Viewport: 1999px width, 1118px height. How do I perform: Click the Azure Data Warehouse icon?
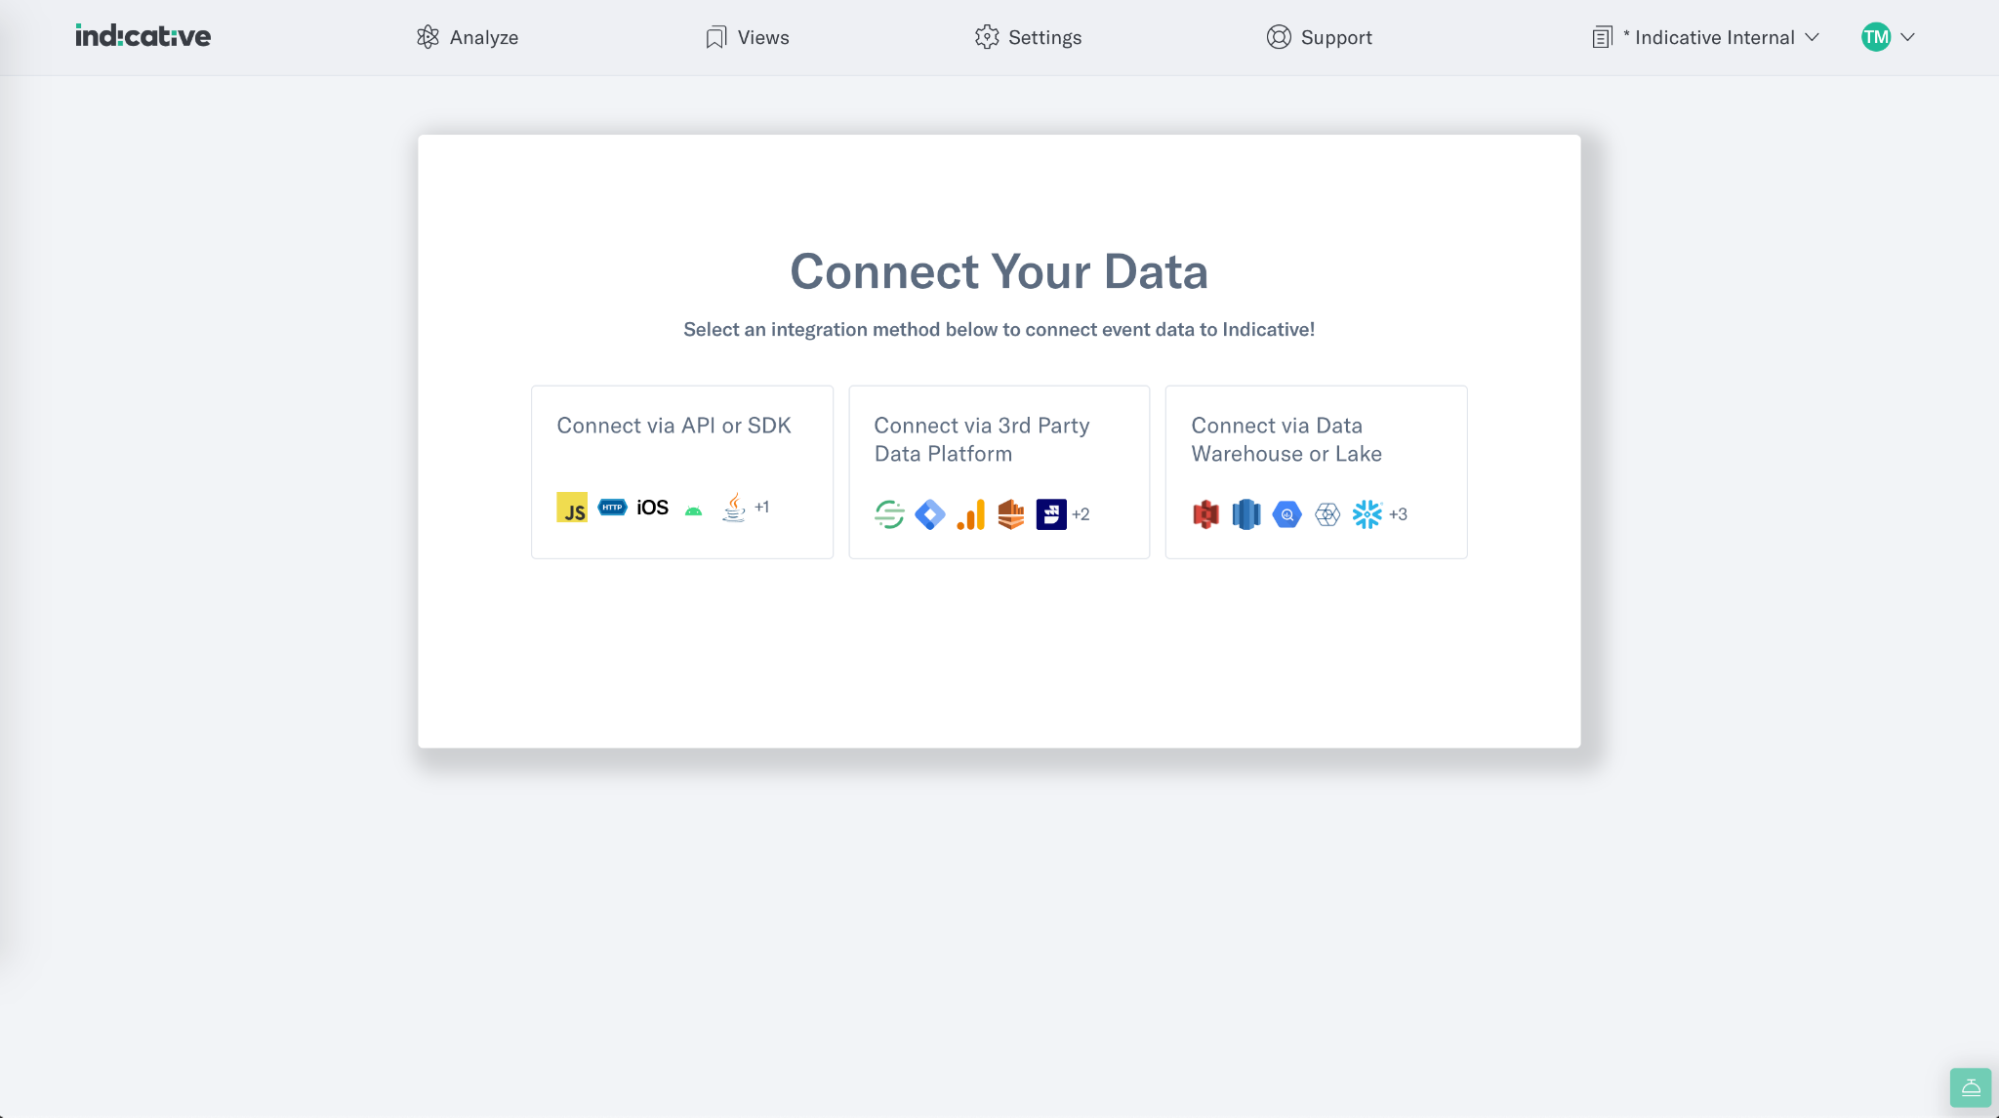[1245, 514]
